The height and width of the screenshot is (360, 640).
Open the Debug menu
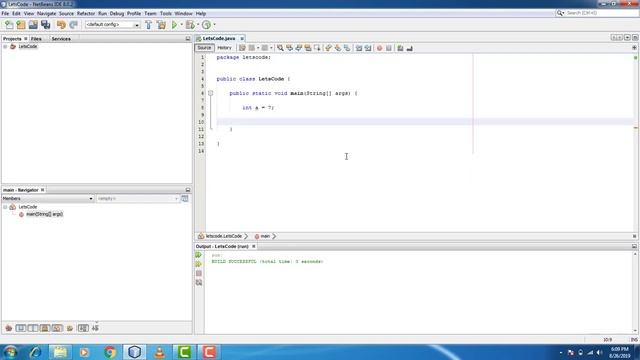click(x=117, y=13)
